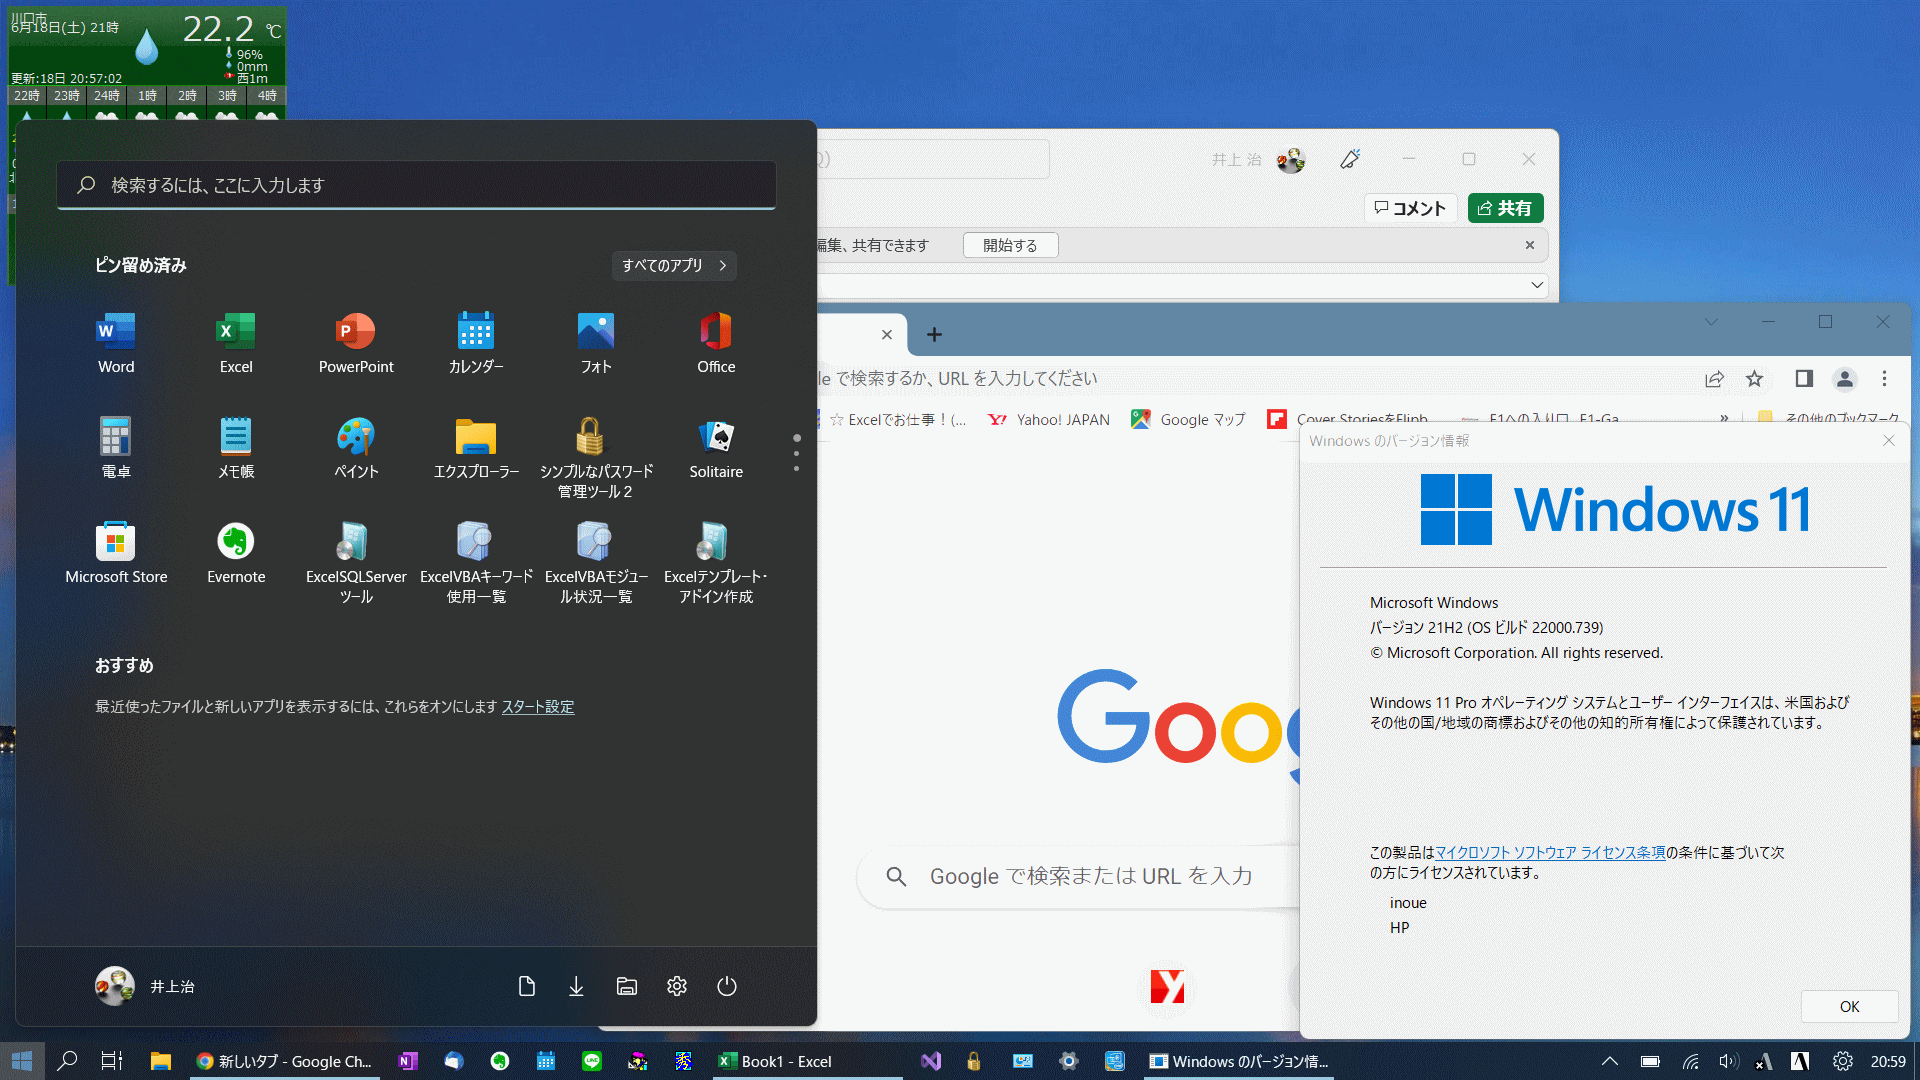Viewport: 1920px width, 1080px height.
Task: Click OK in Windows version dialog
Action: [x=1849, y=1006]
